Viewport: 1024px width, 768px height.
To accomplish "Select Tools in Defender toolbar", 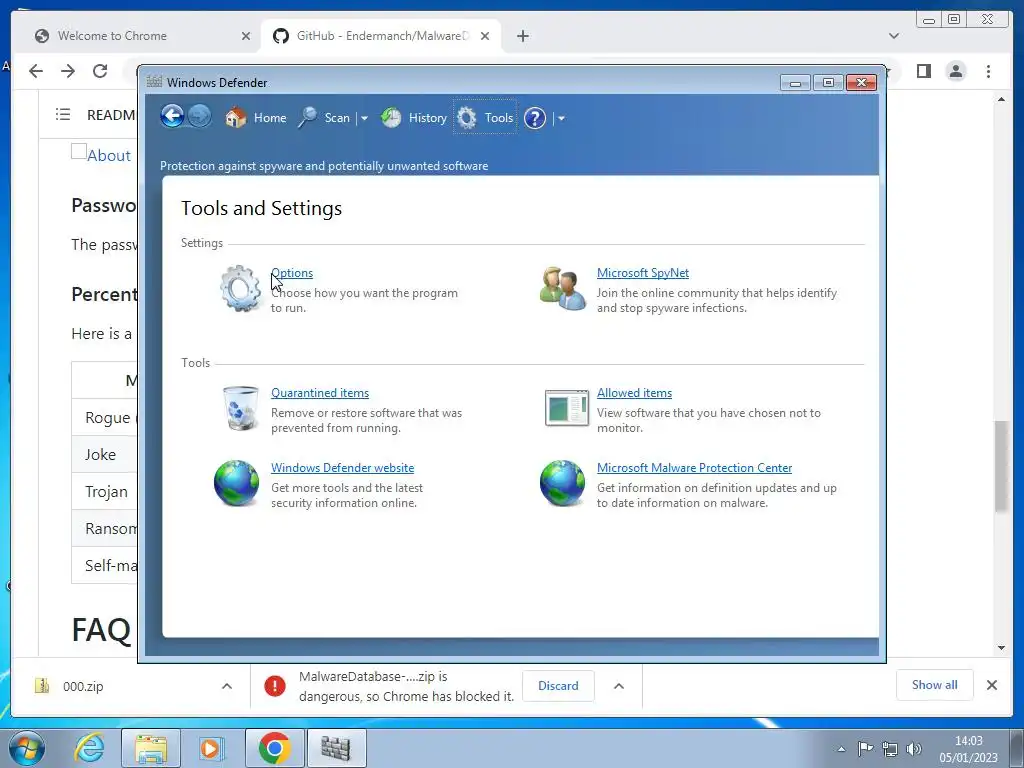I will coord(485,118).
